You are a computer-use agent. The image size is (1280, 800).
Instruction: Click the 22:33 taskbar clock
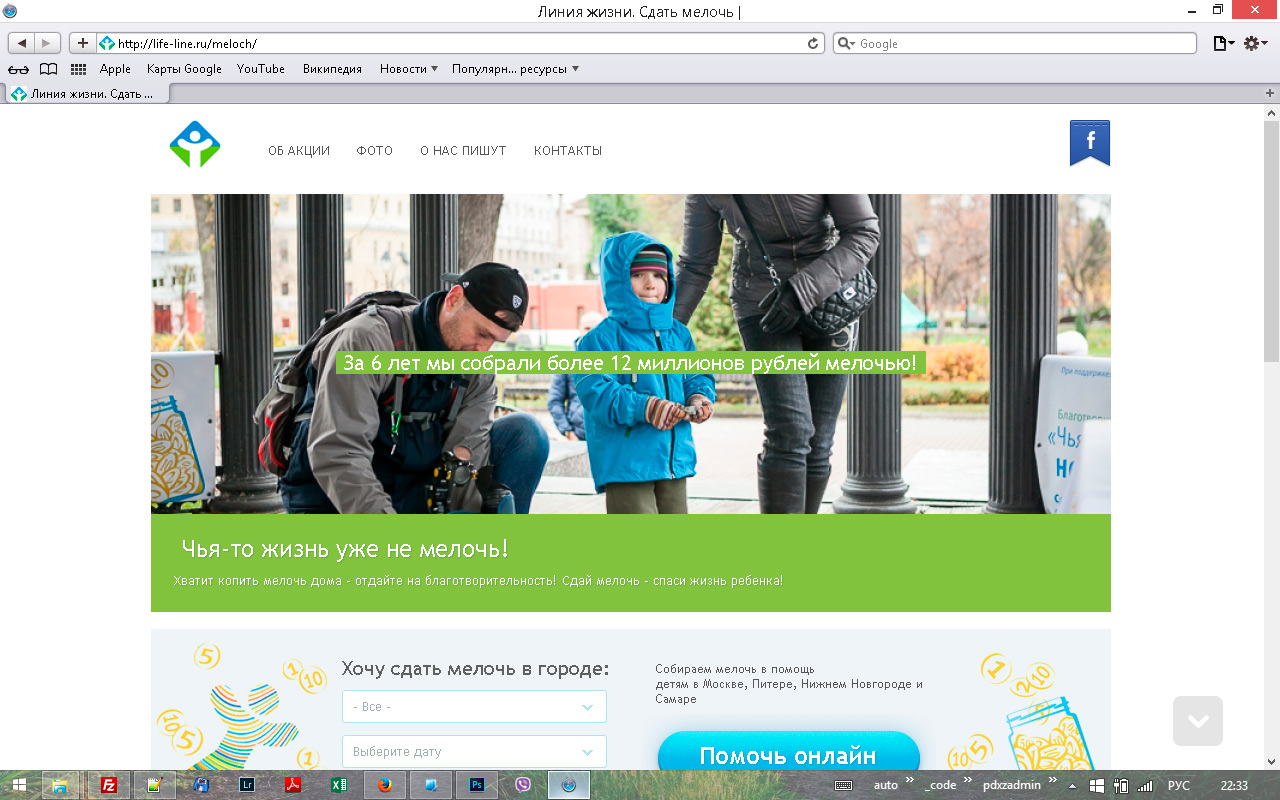pyautogui.click(x=1234, y=785)
